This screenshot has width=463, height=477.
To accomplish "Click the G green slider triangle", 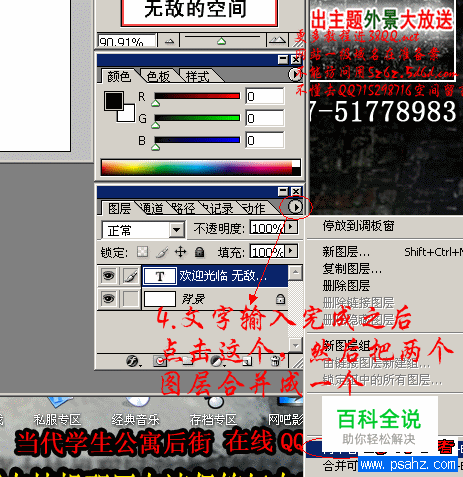I will pyautogui.click(x=156, y=125).
